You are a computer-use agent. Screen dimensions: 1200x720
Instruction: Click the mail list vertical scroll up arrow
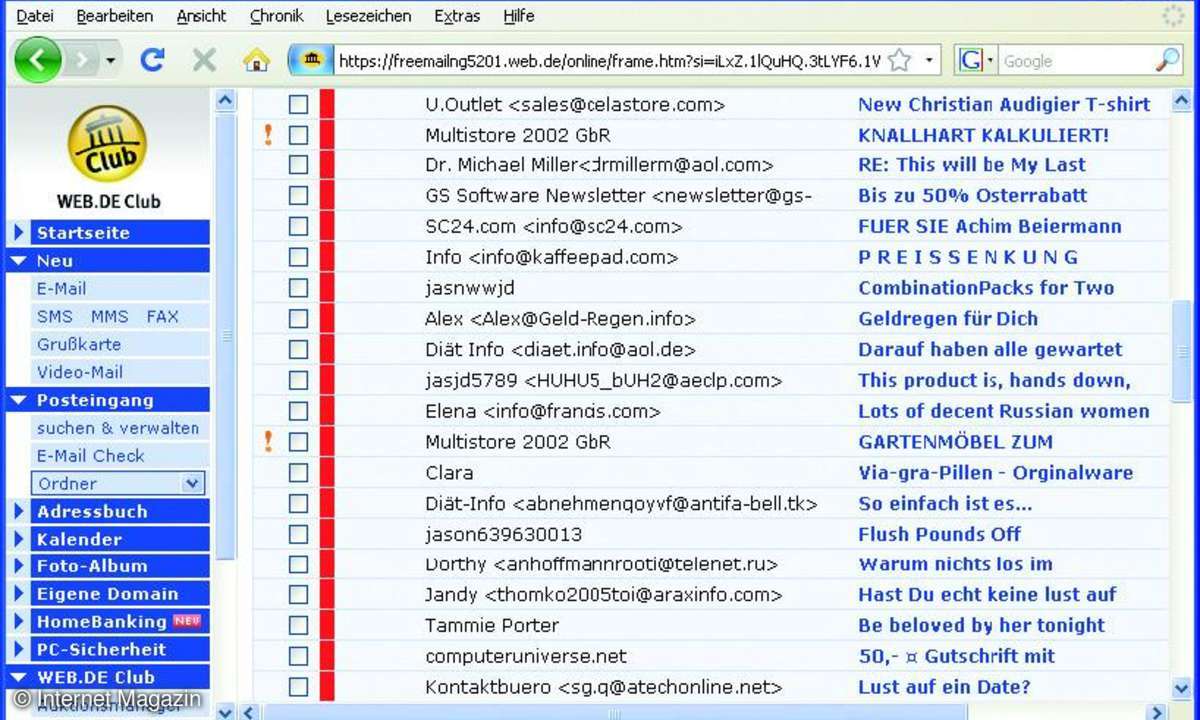tap(1181, 100)
